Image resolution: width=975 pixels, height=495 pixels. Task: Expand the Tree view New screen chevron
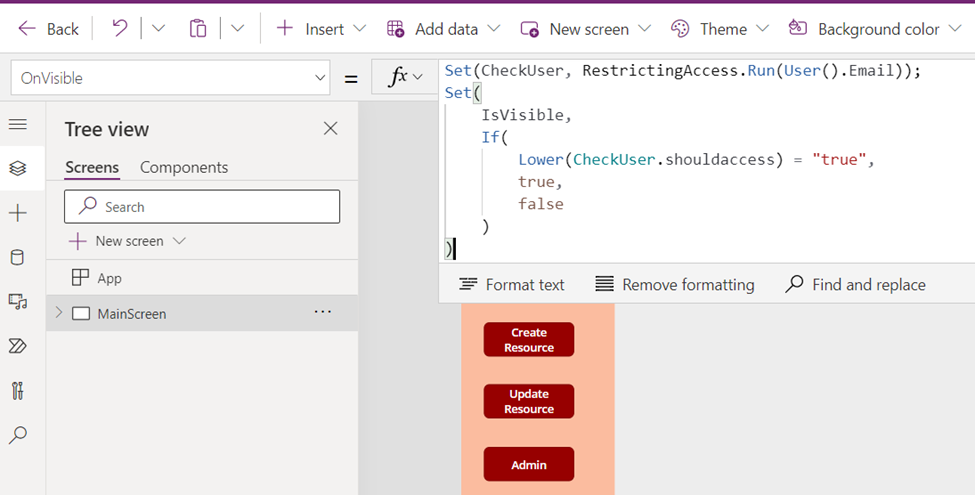179,241
